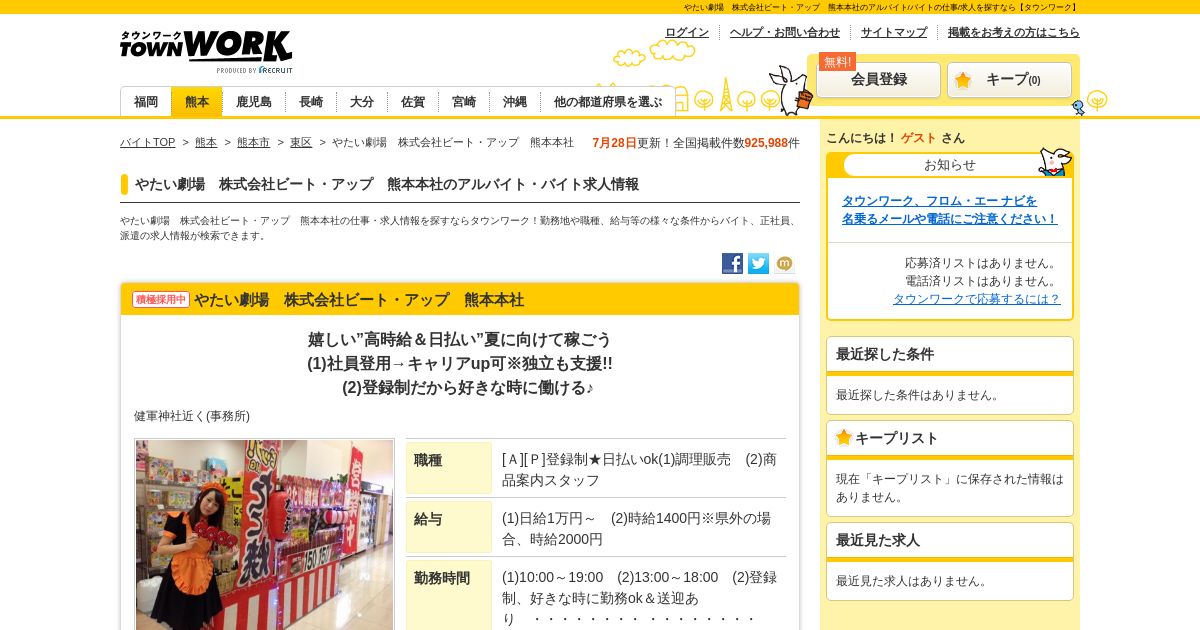Viewport: 1200px width, 630px height.
Task: Click the 熊本市 breadcrumb link
Action: 253,143
